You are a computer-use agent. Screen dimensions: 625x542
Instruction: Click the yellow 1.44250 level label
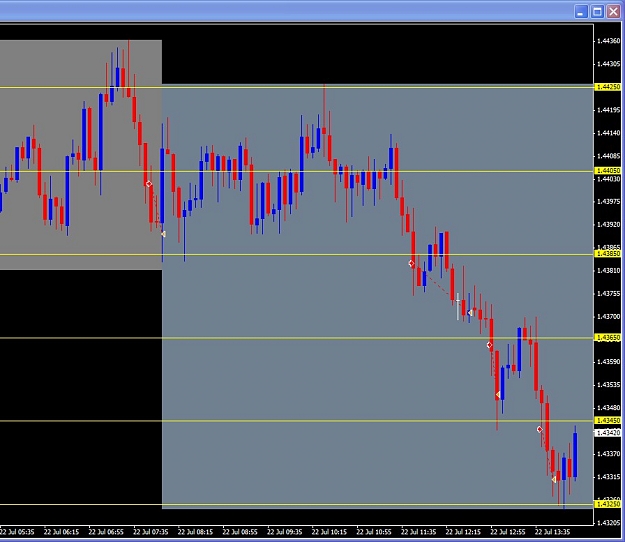tap(608, 87)
